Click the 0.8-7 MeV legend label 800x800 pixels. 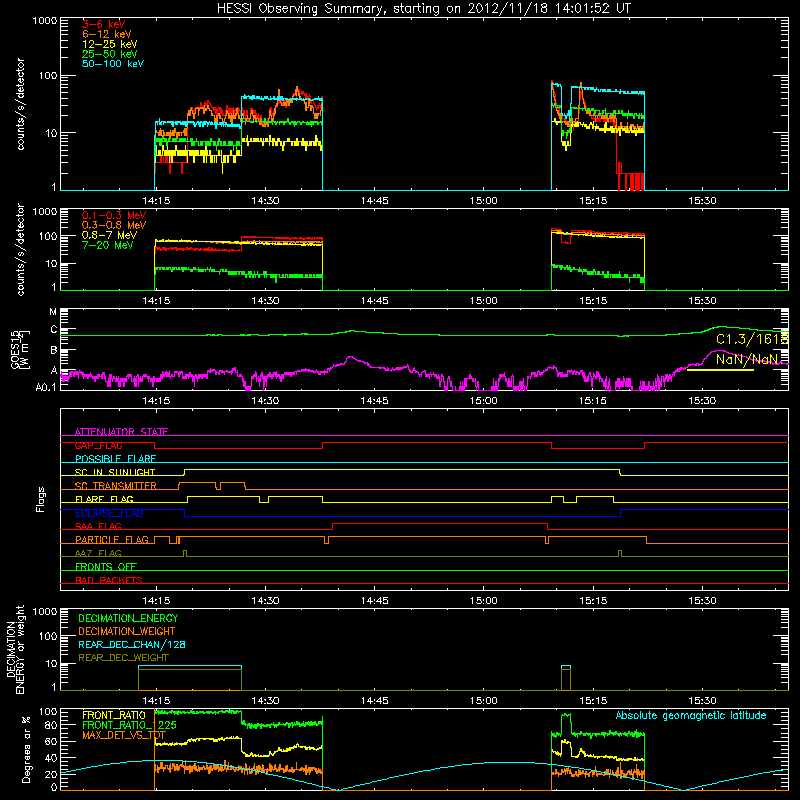(109, 235)
